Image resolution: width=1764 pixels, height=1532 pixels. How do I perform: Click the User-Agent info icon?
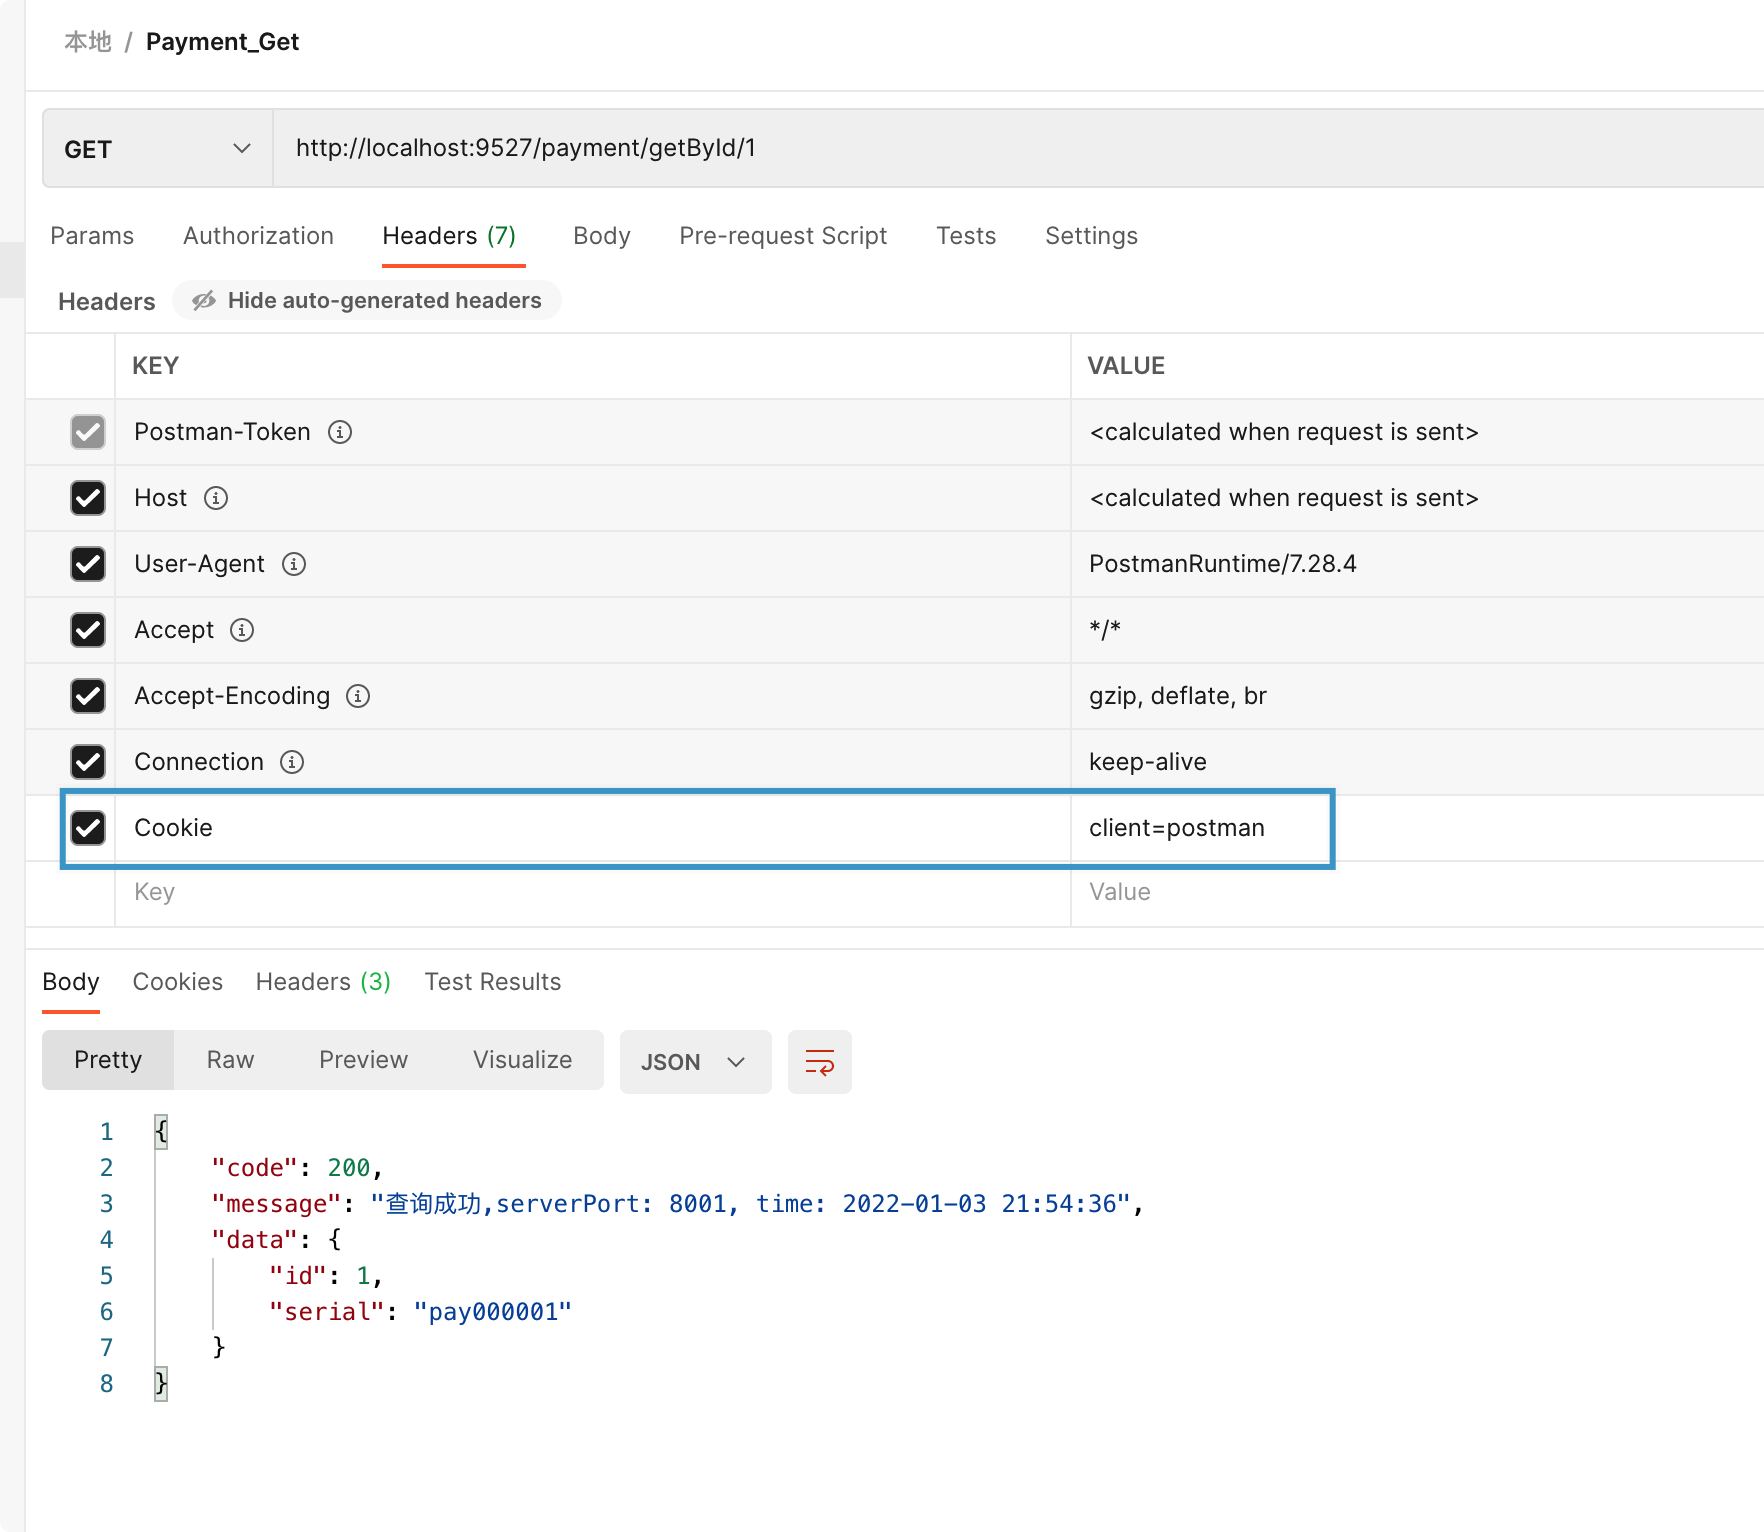[294, 564]
